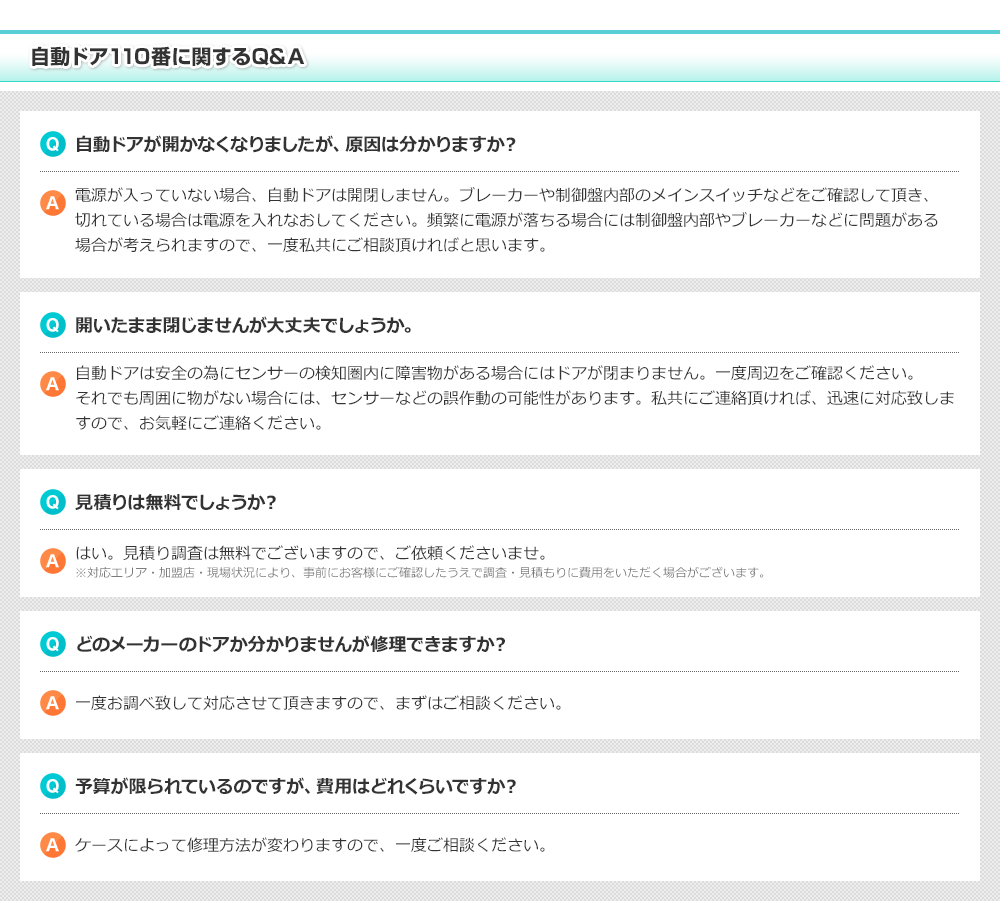Click the A icon next to センサーの検知圏内 answer
The height and width of the screenshot is (901, 1000).
(53, 383)
